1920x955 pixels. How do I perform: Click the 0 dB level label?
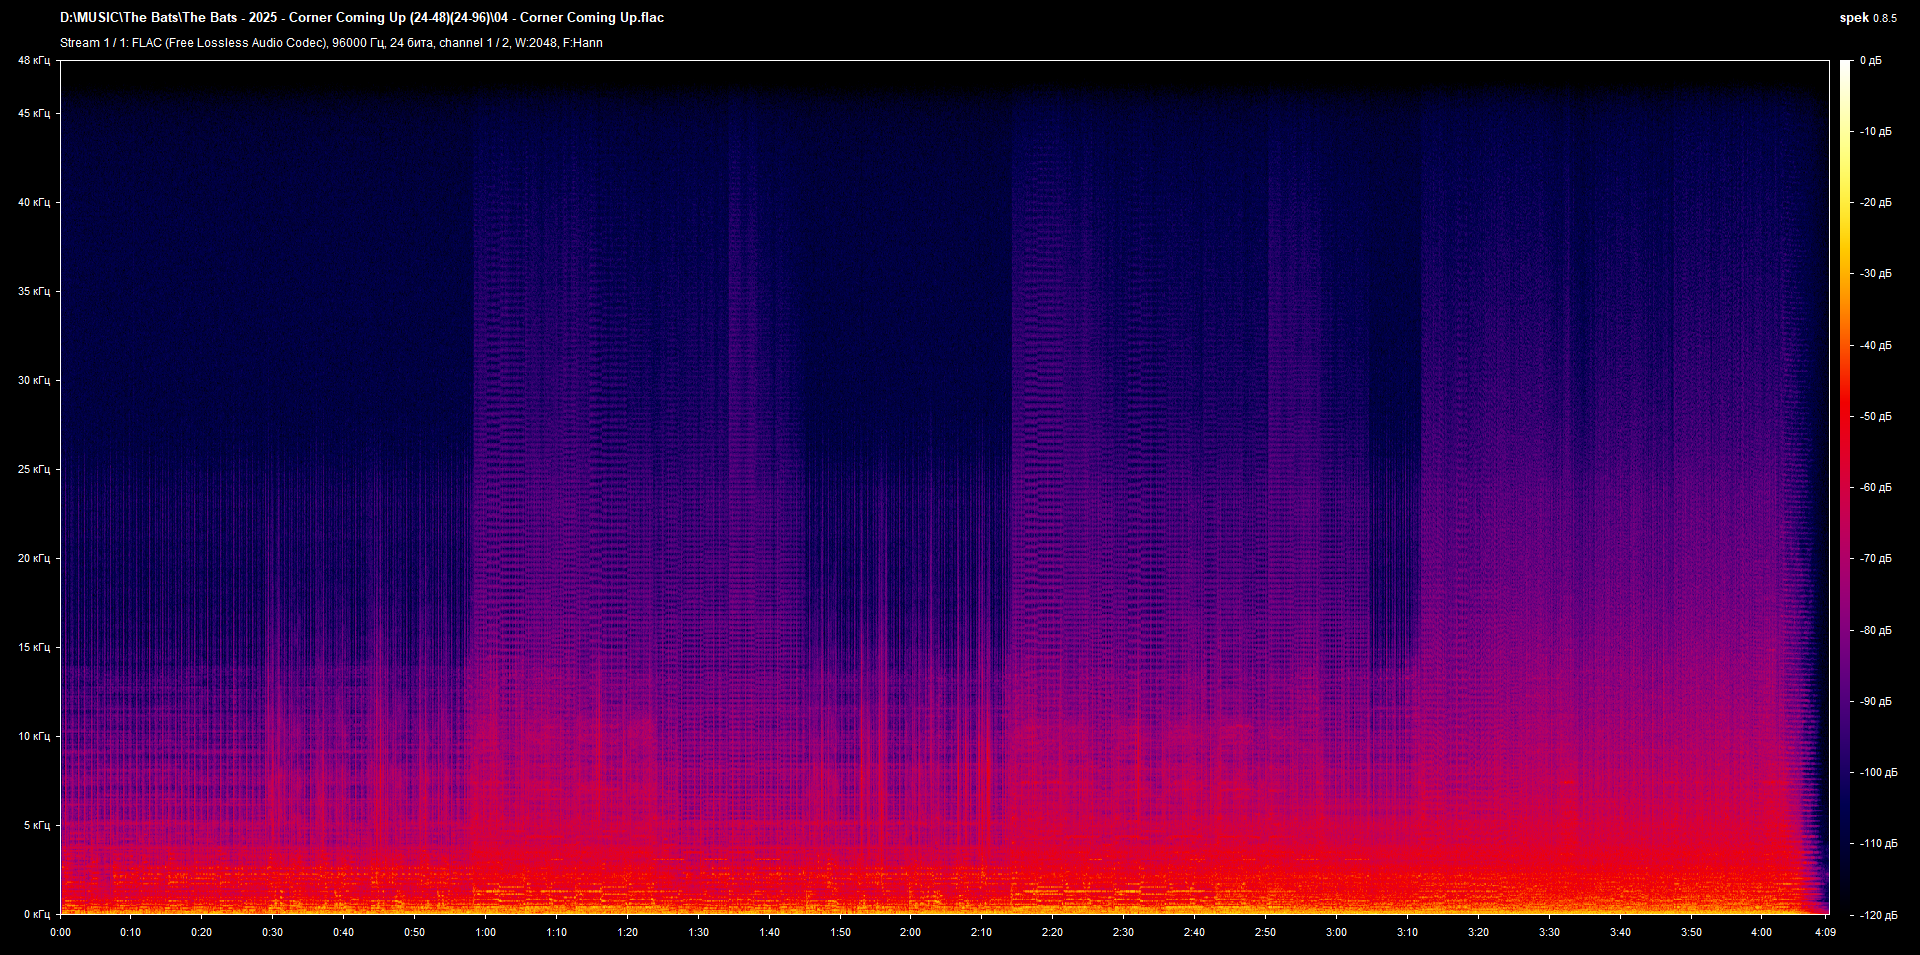point(1870,61)
